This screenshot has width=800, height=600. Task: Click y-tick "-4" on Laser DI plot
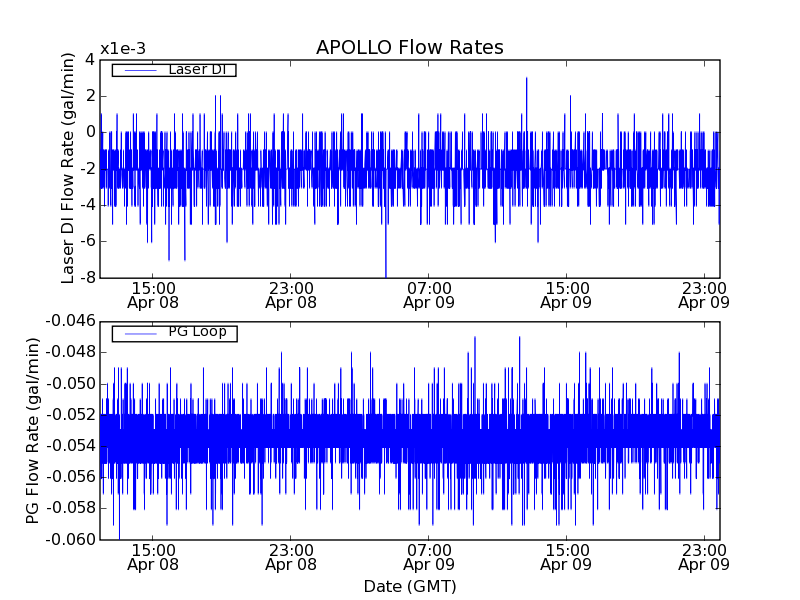pos(88,205)
